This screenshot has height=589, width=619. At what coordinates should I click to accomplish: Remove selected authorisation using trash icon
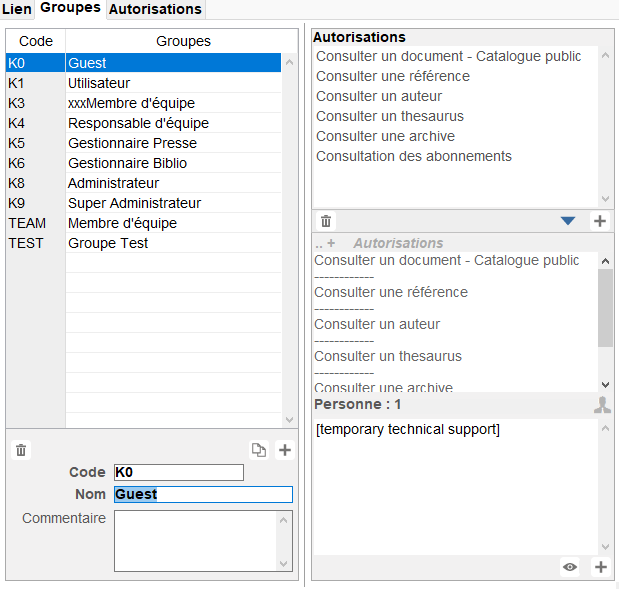coord(326,221)
